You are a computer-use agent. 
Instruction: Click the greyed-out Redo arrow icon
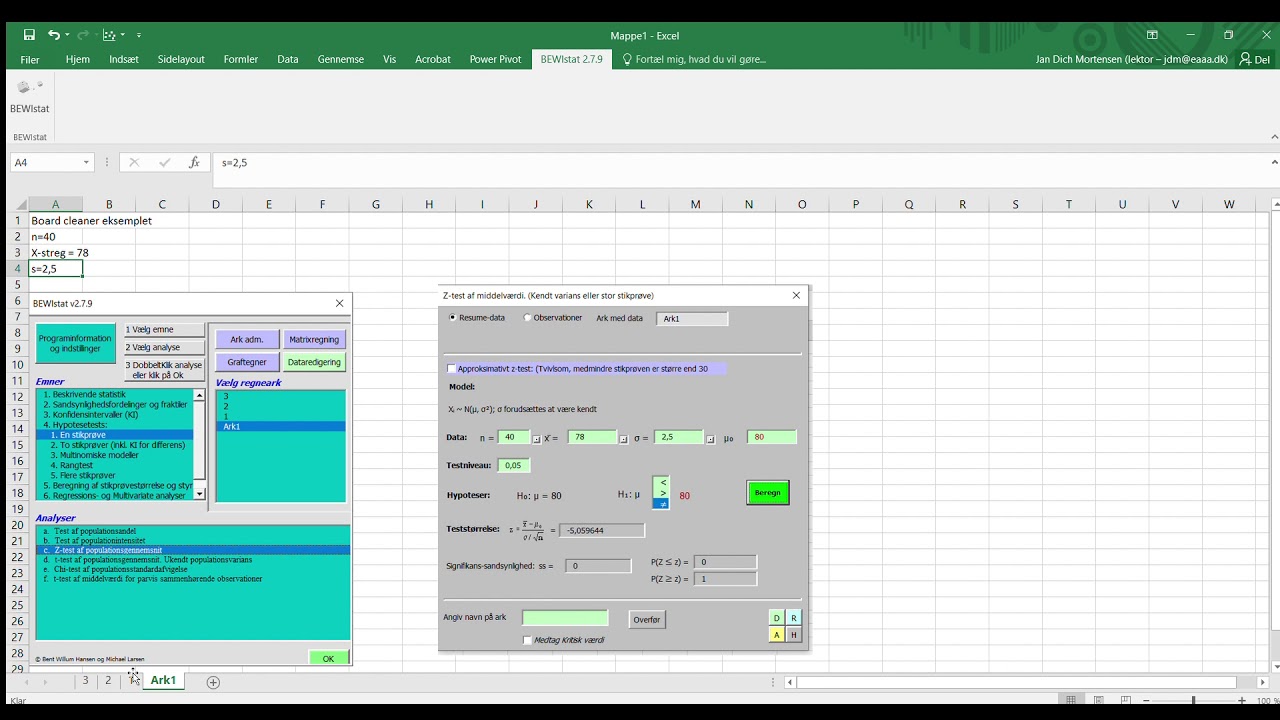tap(85, 35)
